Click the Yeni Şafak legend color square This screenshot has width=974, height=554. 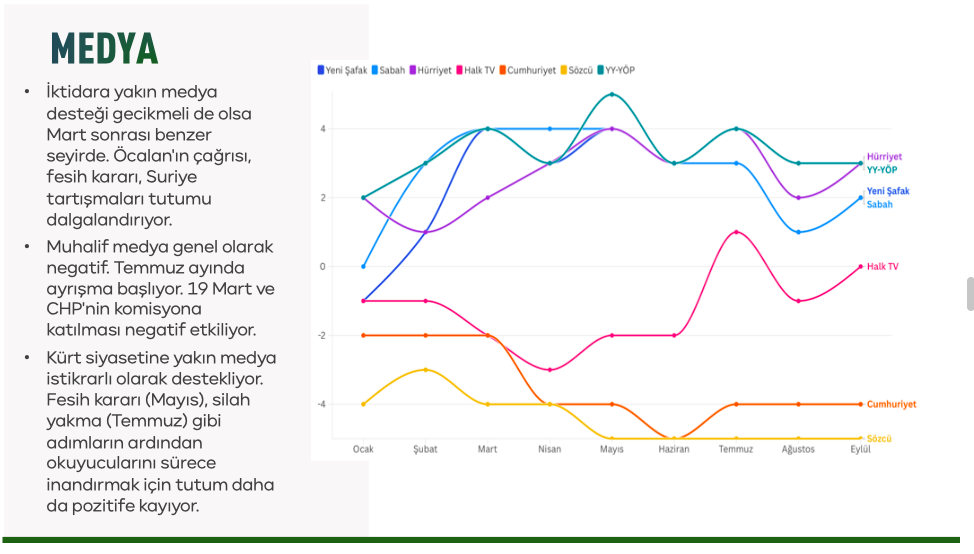[x=321, y=70]
